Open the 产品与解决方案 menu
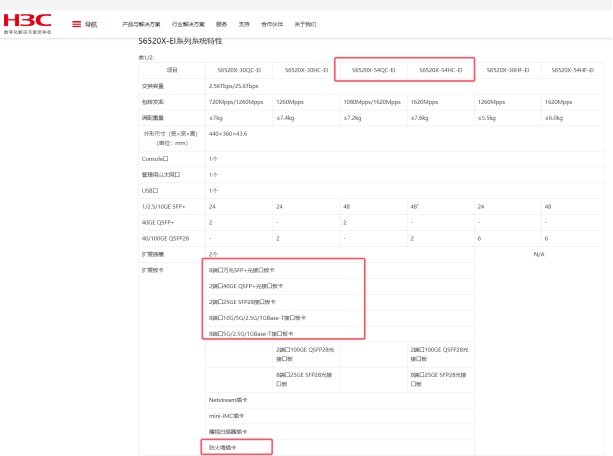The height and width of the screenshot is (456, 613). [142, 23]
